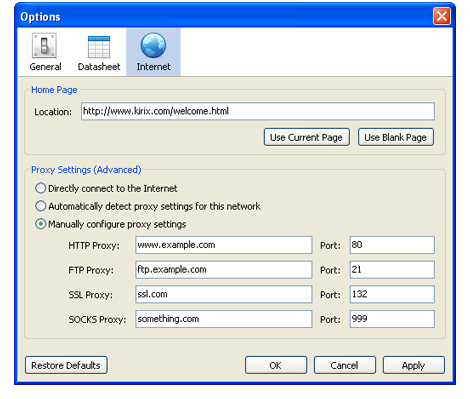
Task: Close the Options dialog with red X
Action: pos(442,16)
